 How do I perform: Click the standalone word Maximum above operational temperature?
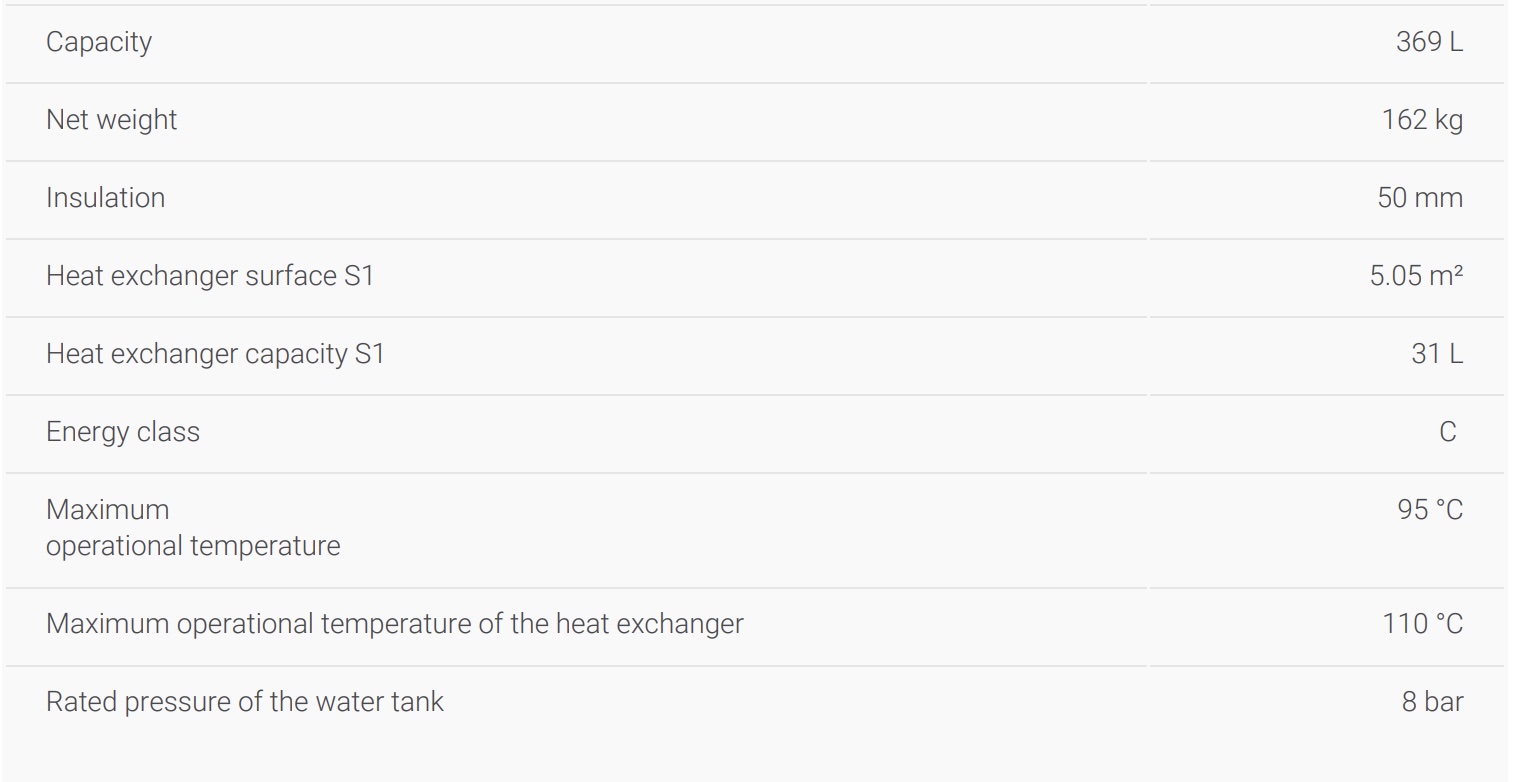pos(108,510)
